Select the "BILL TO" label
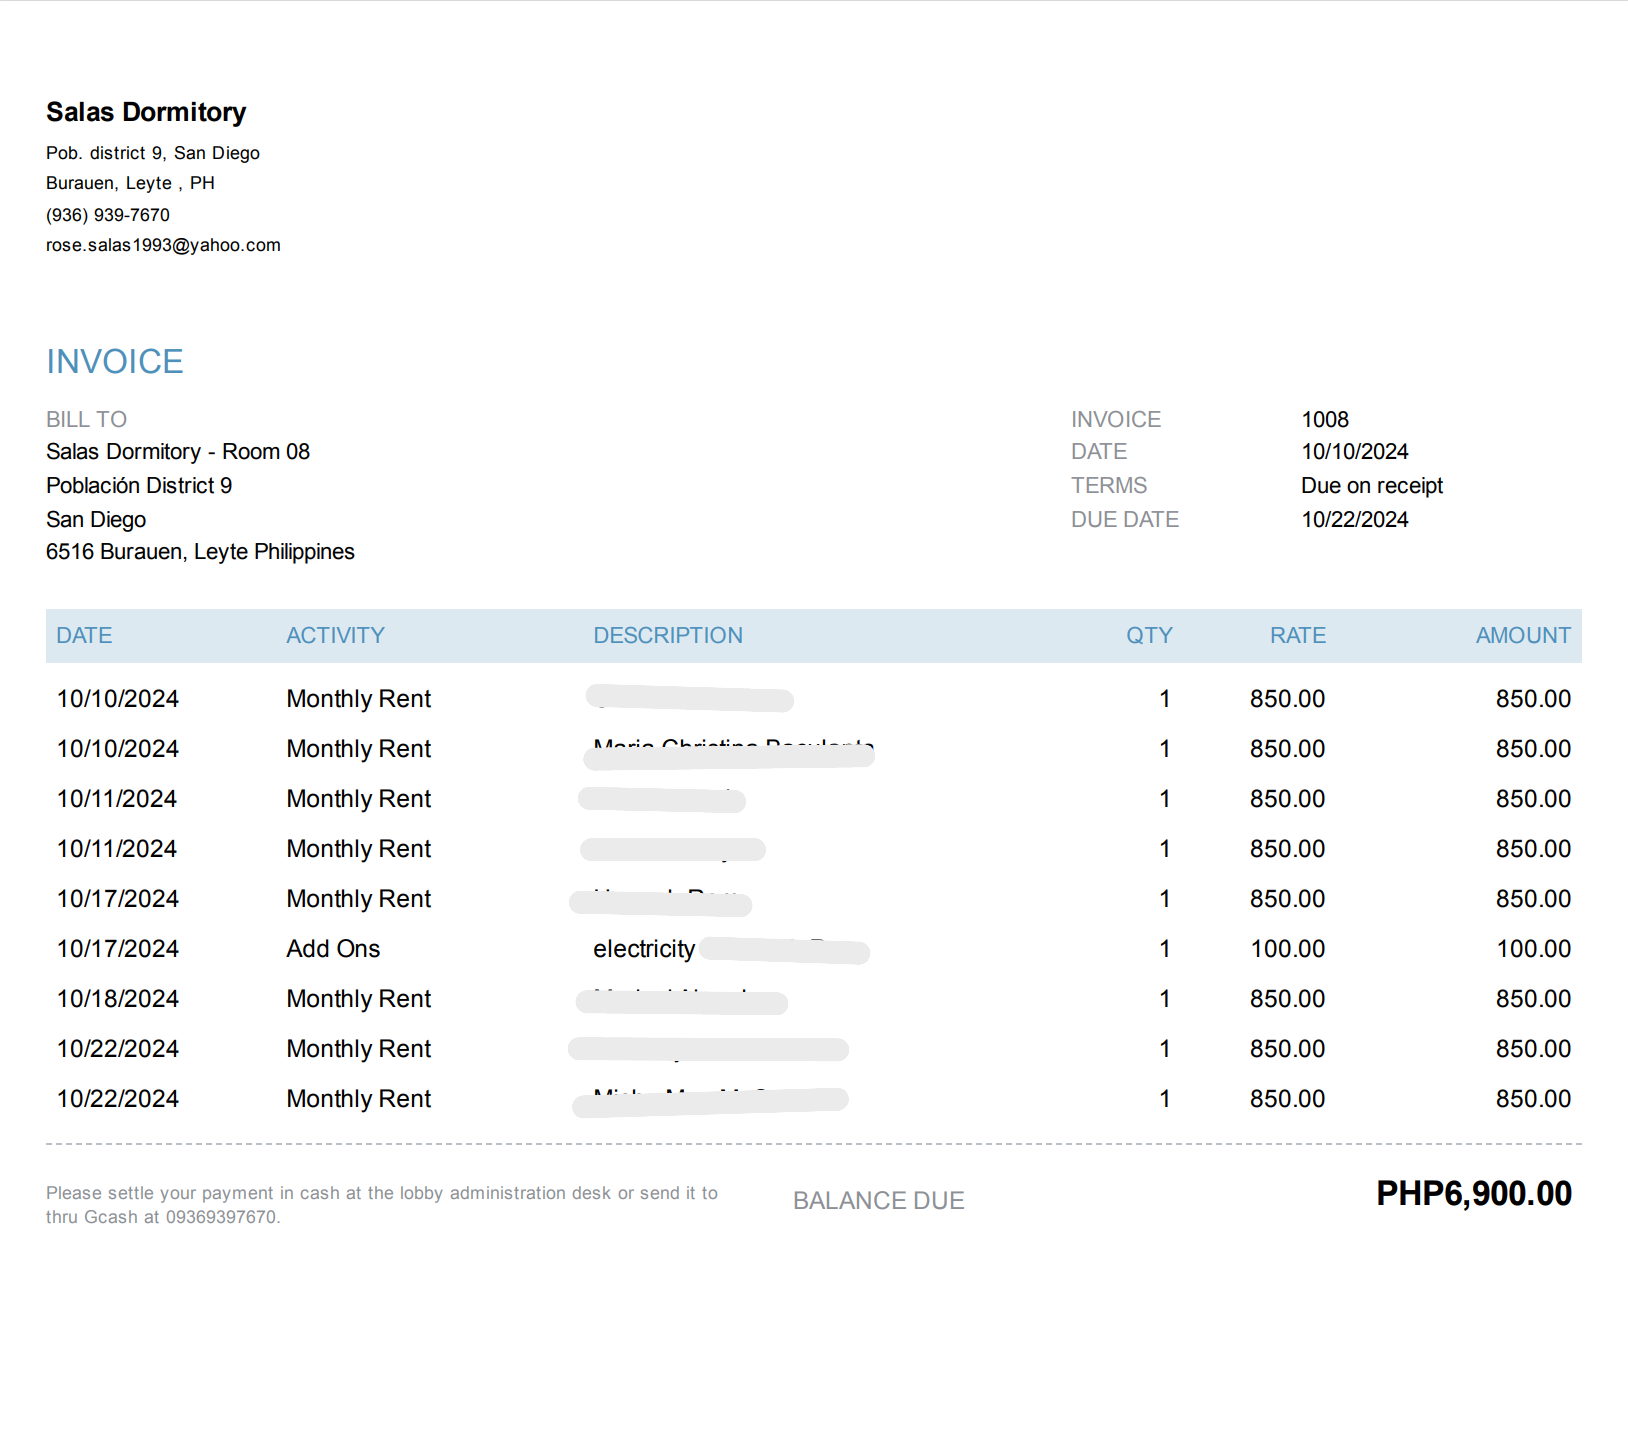Image resolution: width=1628 pixels, height=1449 pixels. [86, 419]
